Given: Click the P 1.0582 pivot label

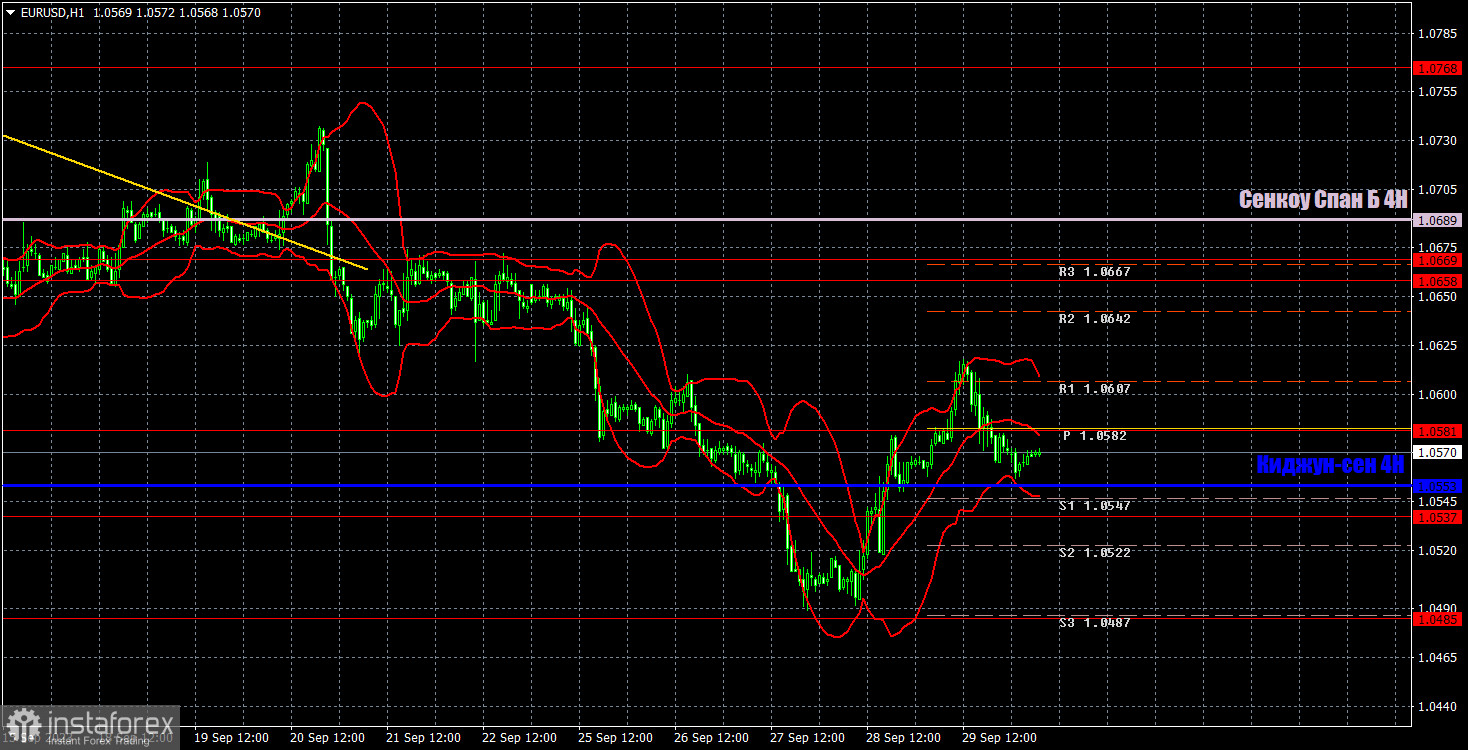Looking at the screenshot, I should 1095,435.
